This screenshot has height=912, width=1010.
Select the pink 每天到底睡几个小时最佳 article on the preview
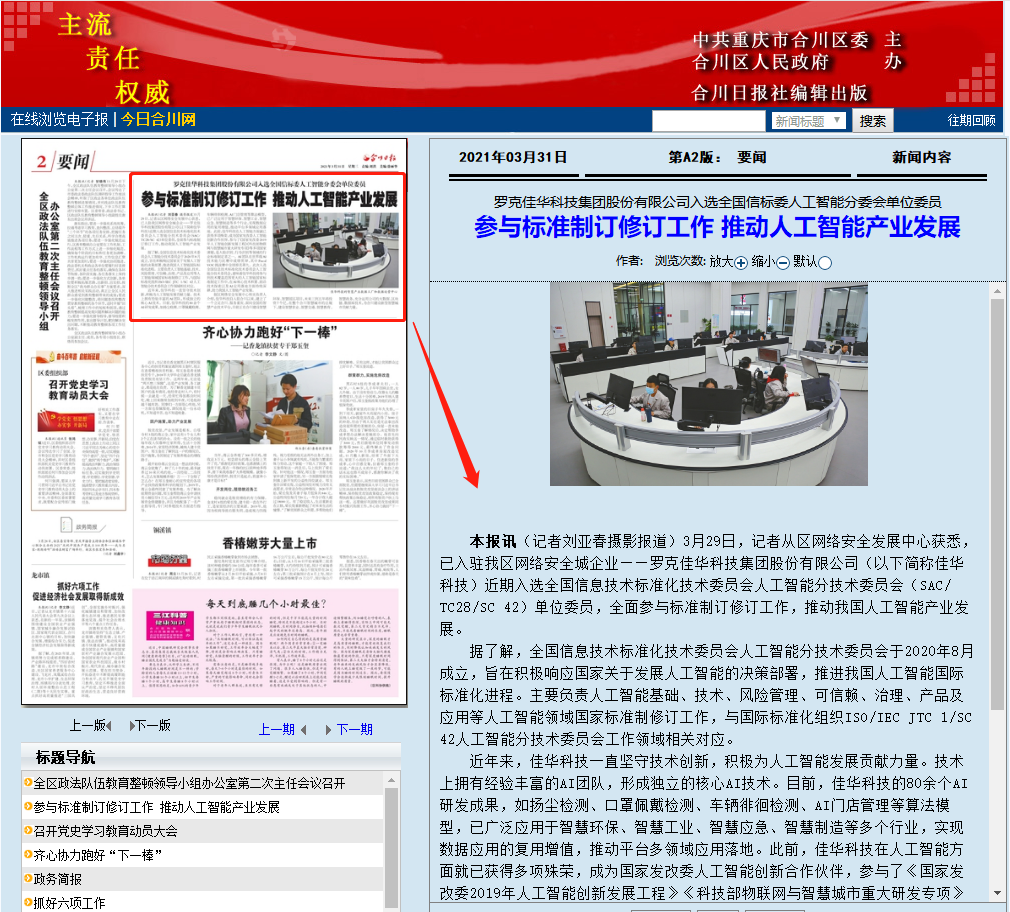[x=265, y=642]
